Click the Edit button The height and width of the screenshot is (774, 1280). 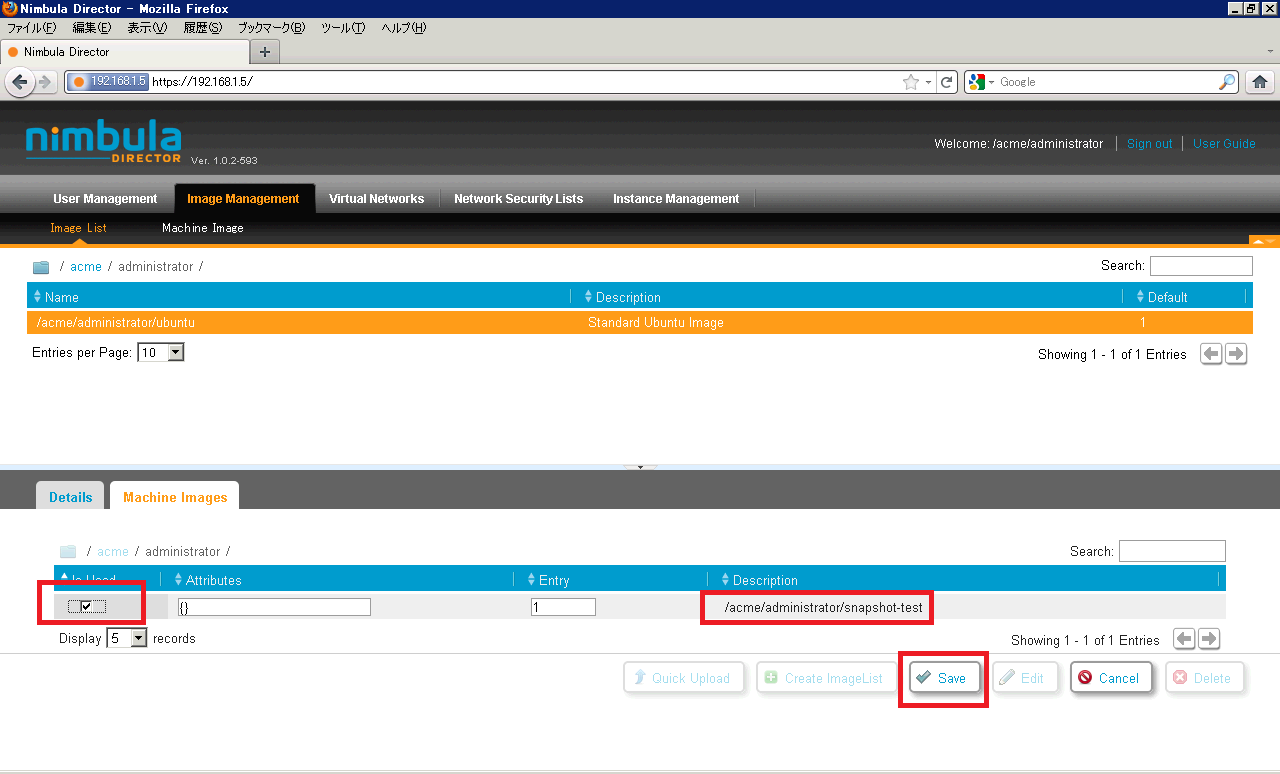[x=1023, y=678]
